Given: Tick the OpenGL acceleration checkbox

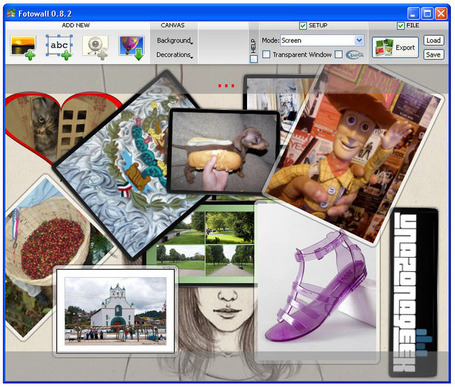Looking at the screenshot, I should (x=339, y=54).
